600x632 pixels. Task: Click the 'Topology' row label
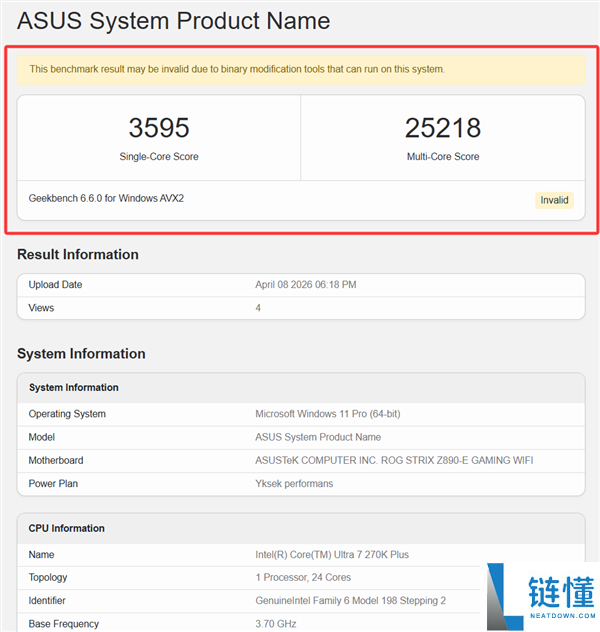[48, 578]
